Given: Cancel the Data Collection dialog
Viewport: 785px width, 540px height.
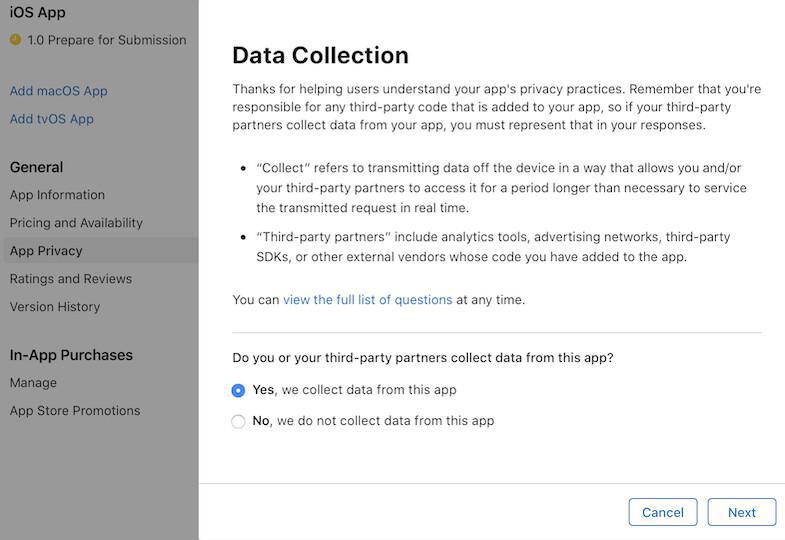Looking at the screenshot, I should point(663,512).
